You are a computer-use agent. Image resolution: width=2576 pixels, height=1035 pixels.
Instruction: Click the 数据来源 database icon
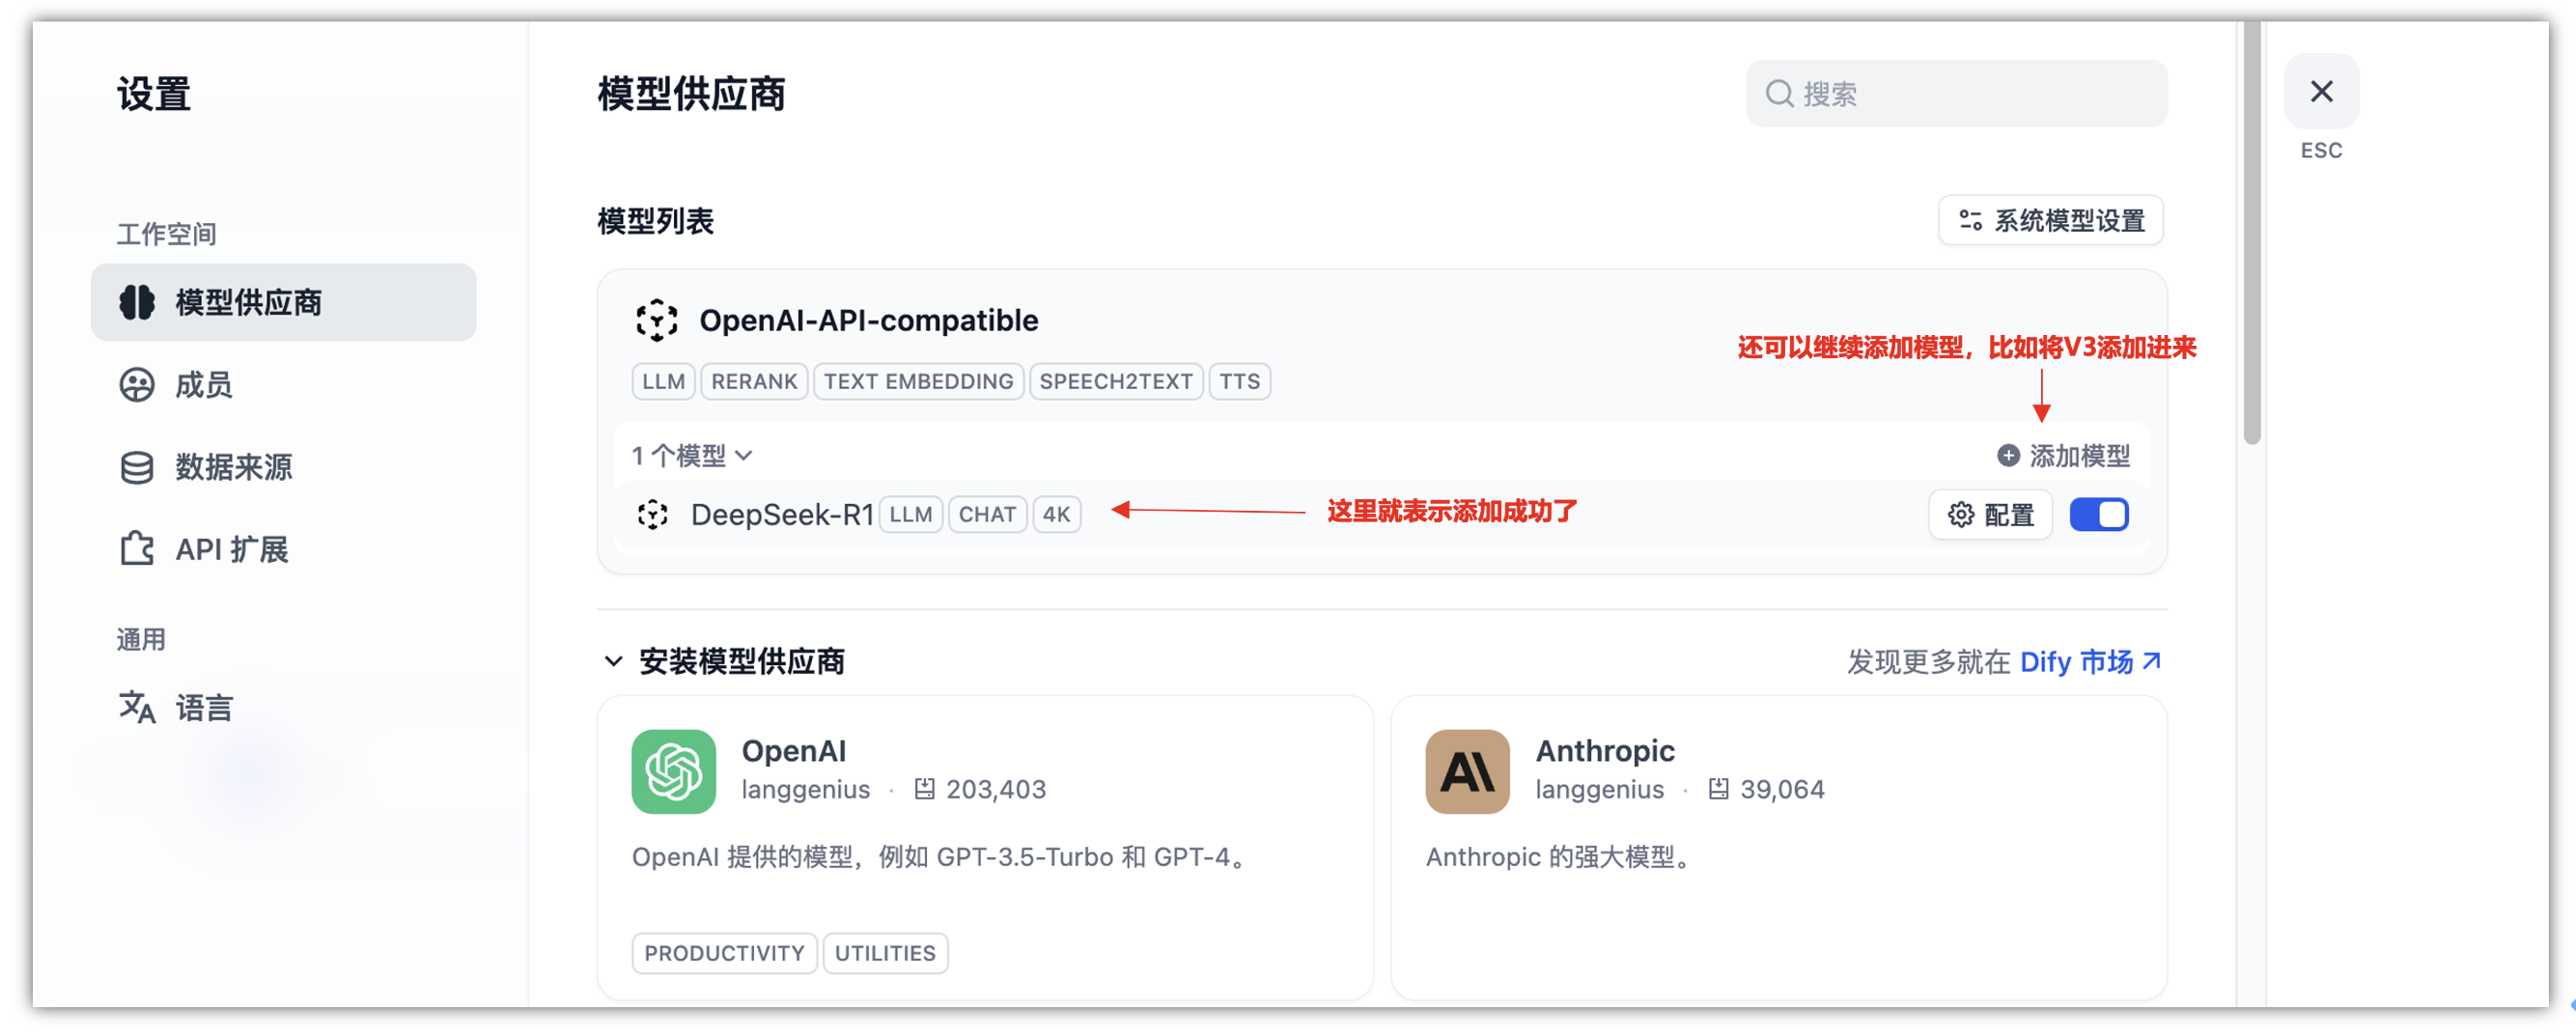[x=137, y=467]
